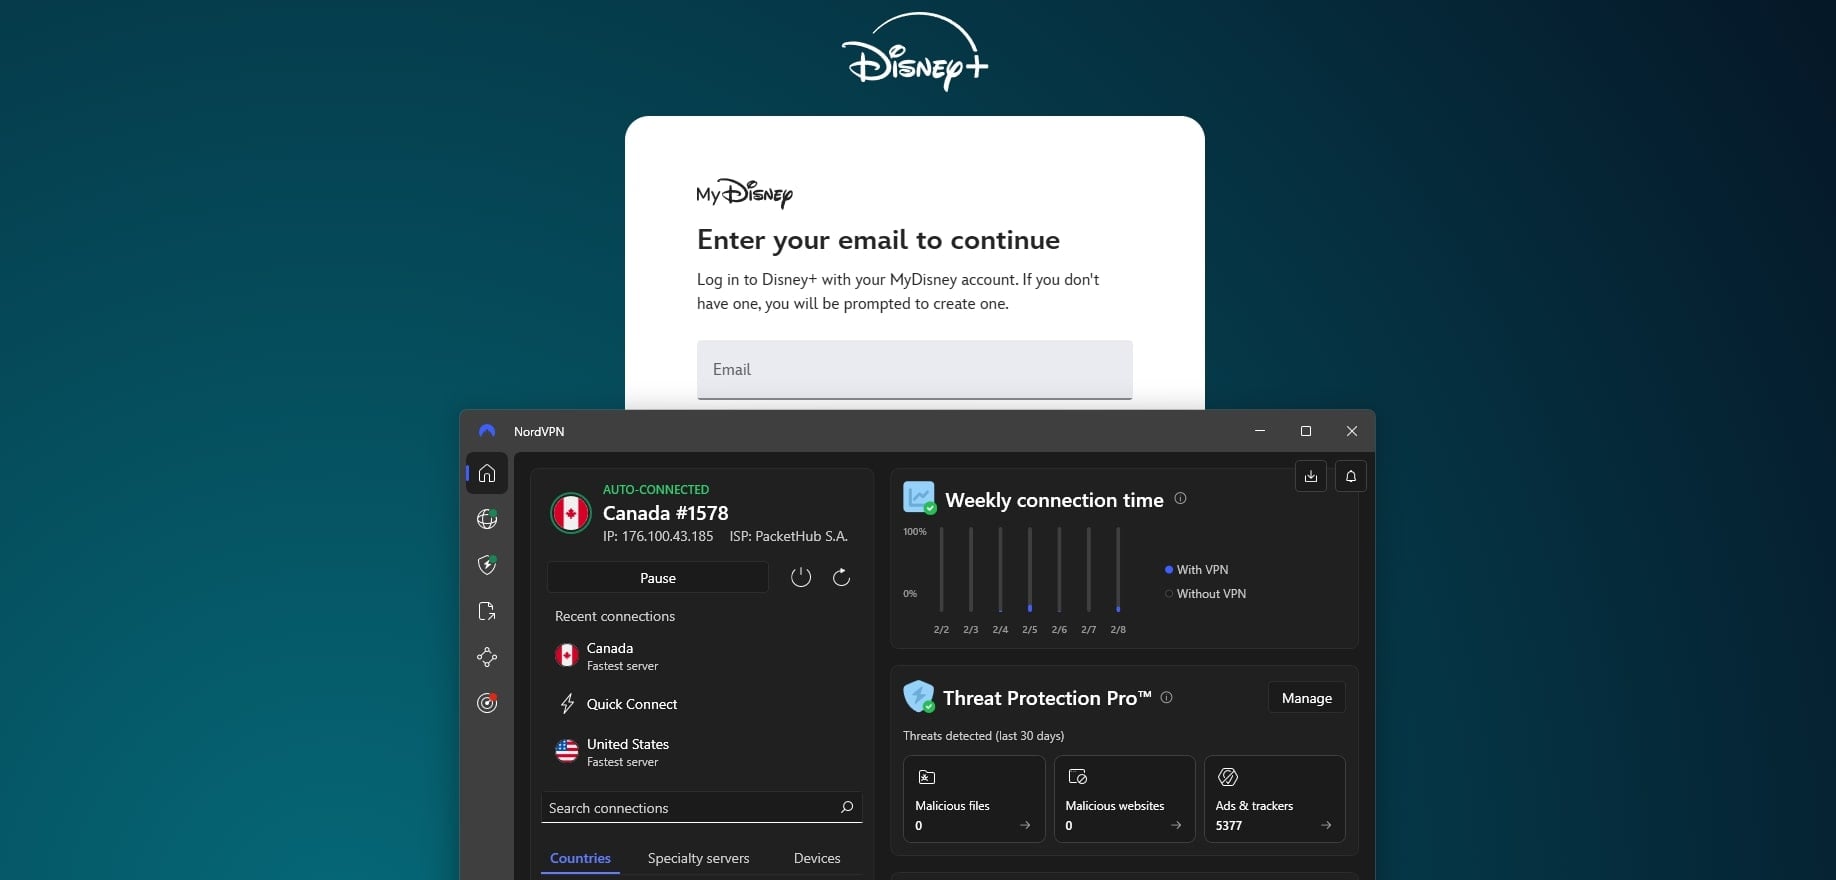Click the 2/8 bar in weekly chart
The image size is (1836, 880).
(x=1118, y=569)
